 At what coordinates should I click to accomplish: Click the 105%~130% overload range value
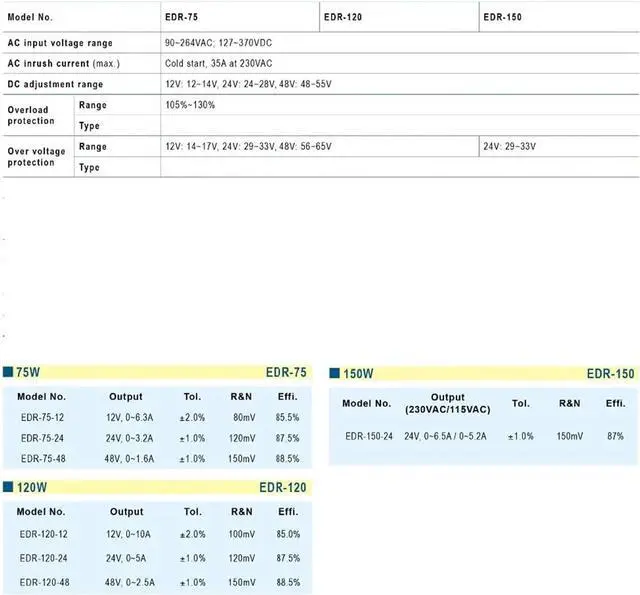pyautogui.click(x=190, y=105)
